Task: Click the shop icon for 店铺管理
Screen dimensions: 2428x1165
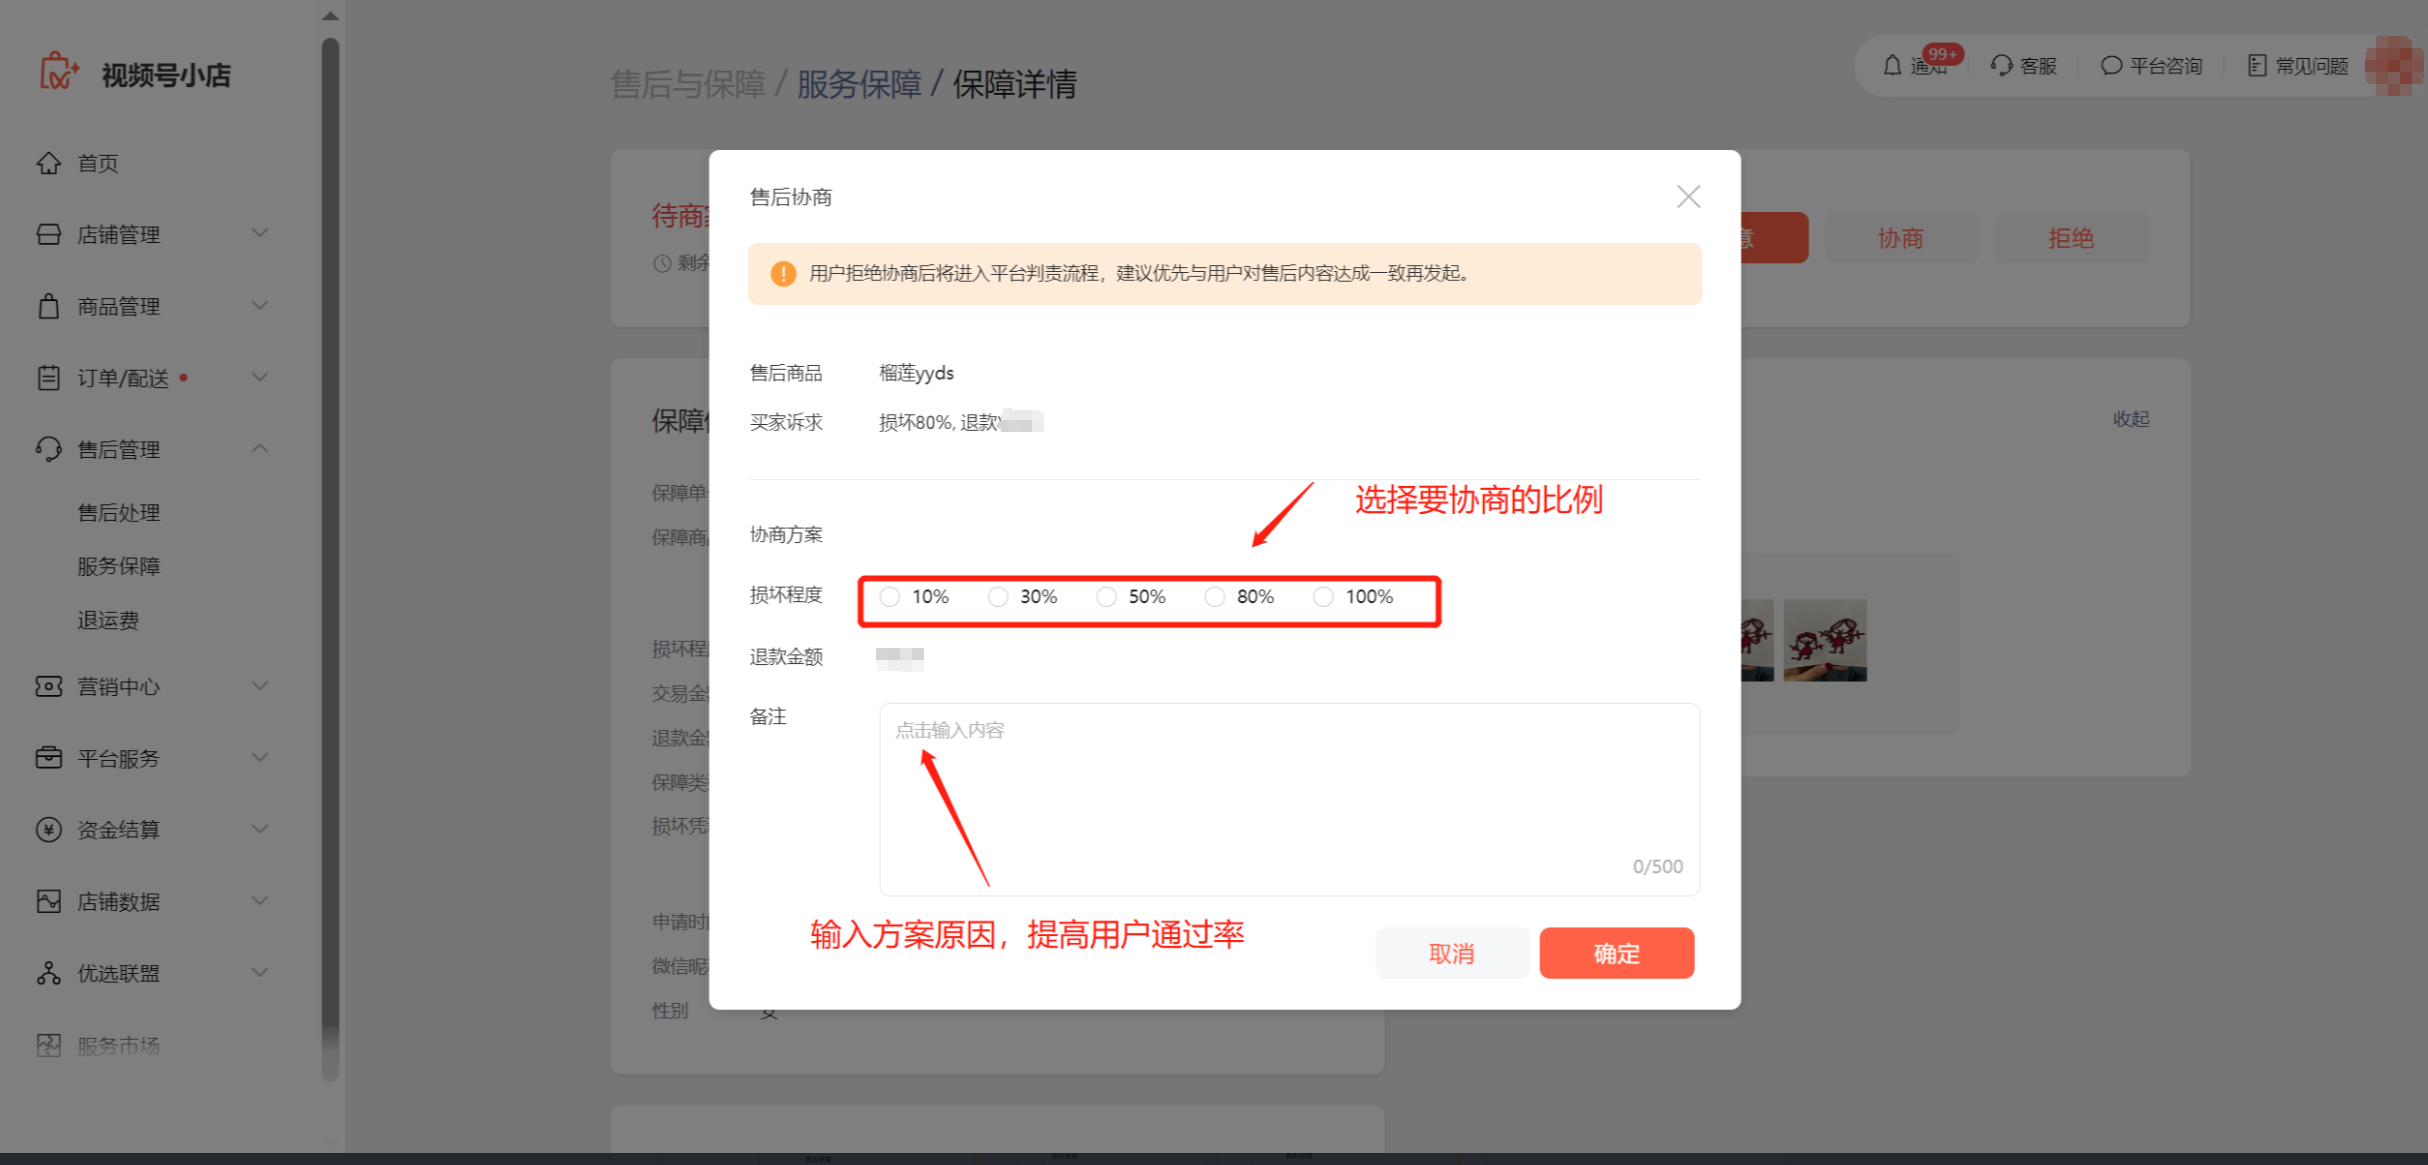Action: click(48, 234)
